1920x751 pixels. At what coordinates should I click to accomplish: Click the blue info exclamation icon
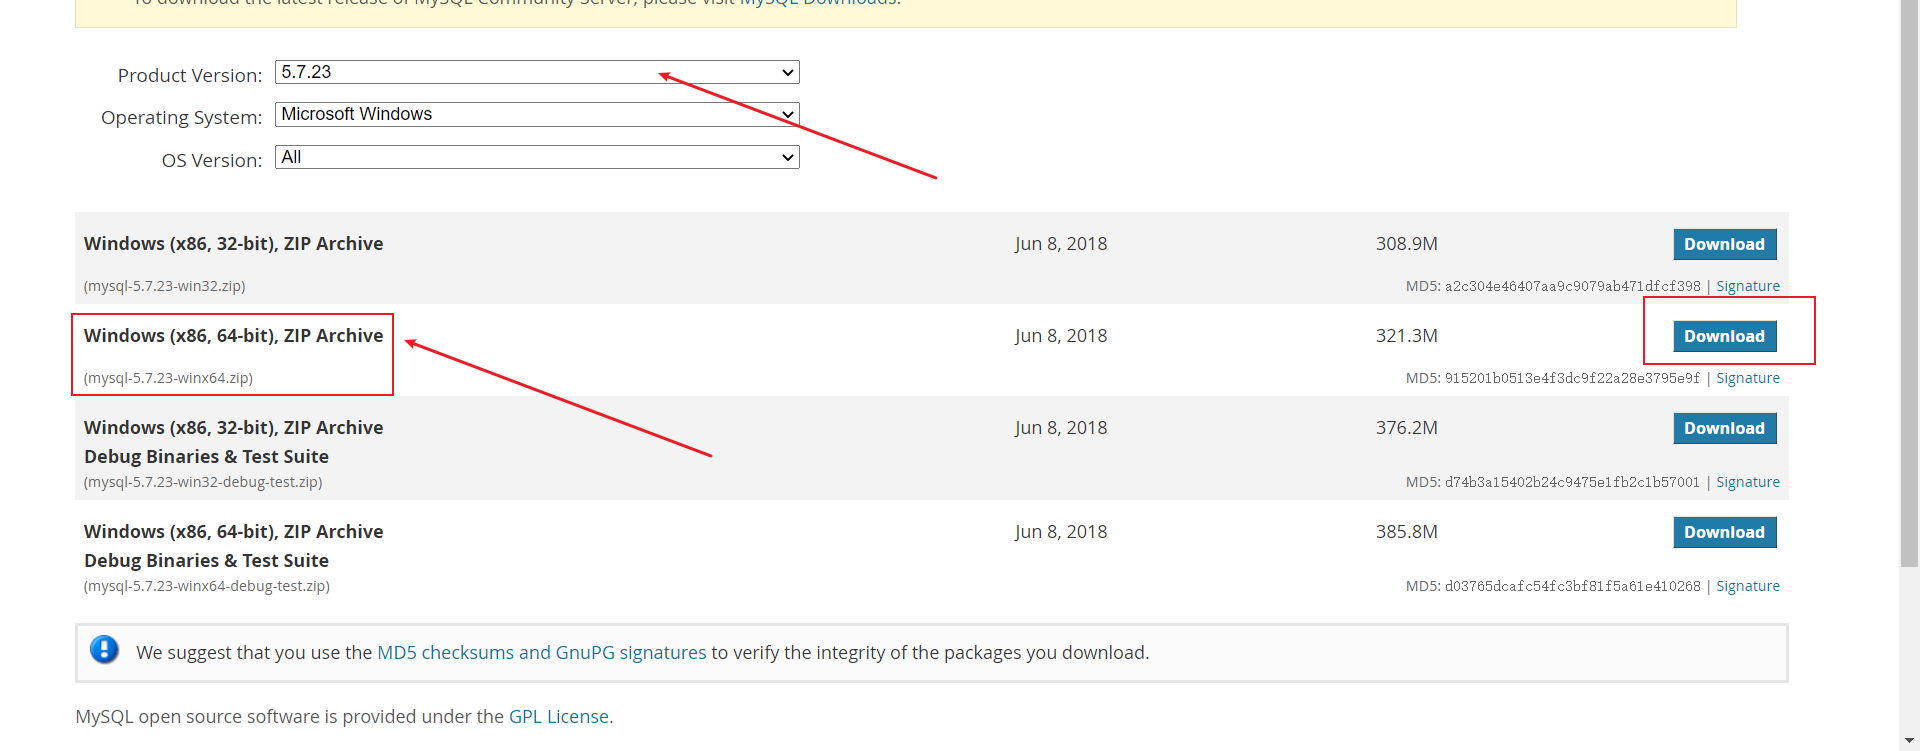(x=104, y=650)
